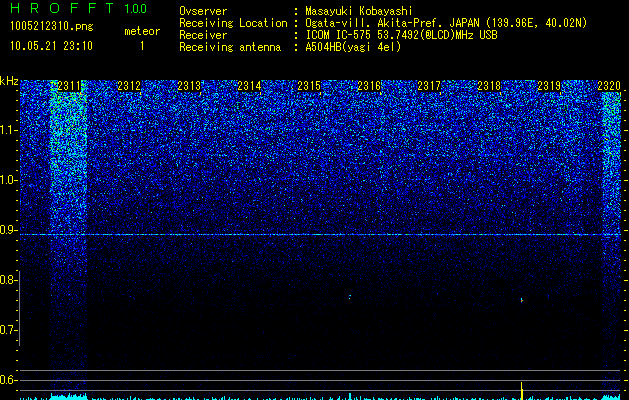Click the 2316 time marker

(369, 86)
